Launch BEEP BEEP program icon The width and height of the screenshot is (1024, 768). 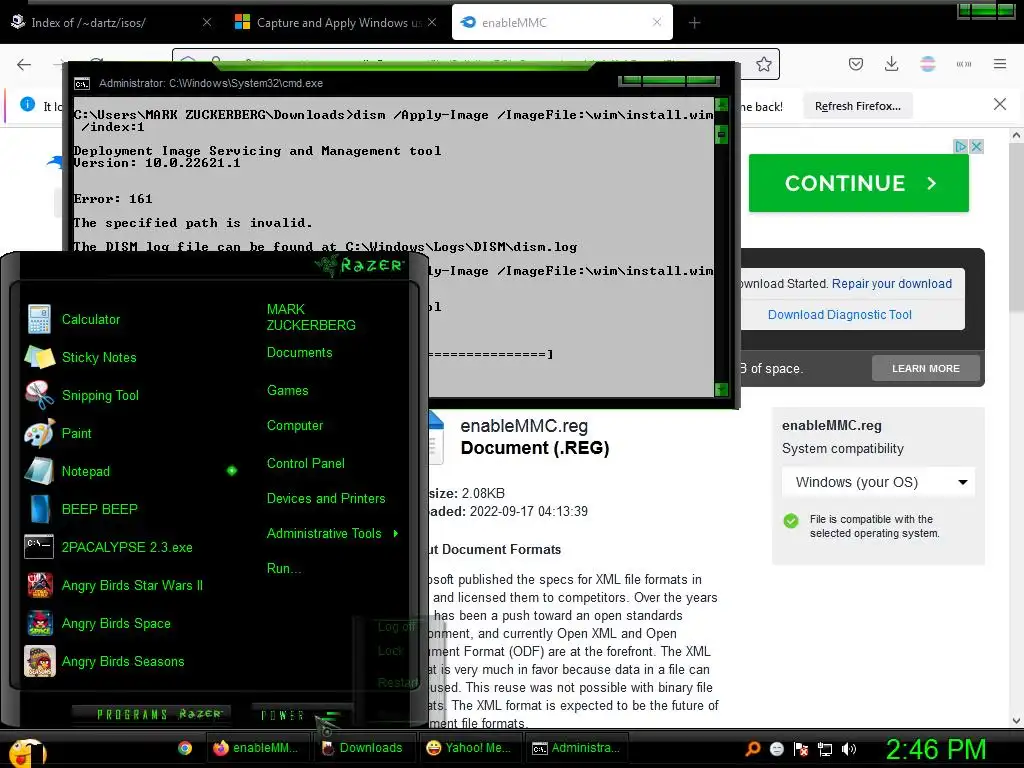(x=40, y=509)
